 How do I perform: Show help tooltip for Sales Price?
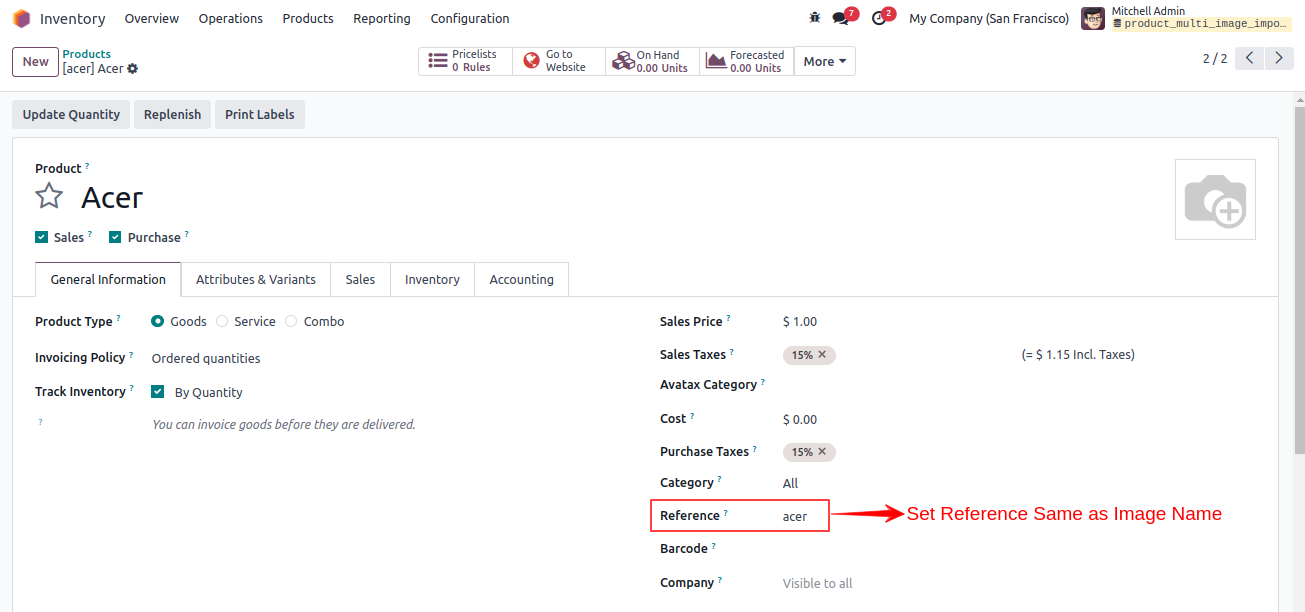click(728, 319)
